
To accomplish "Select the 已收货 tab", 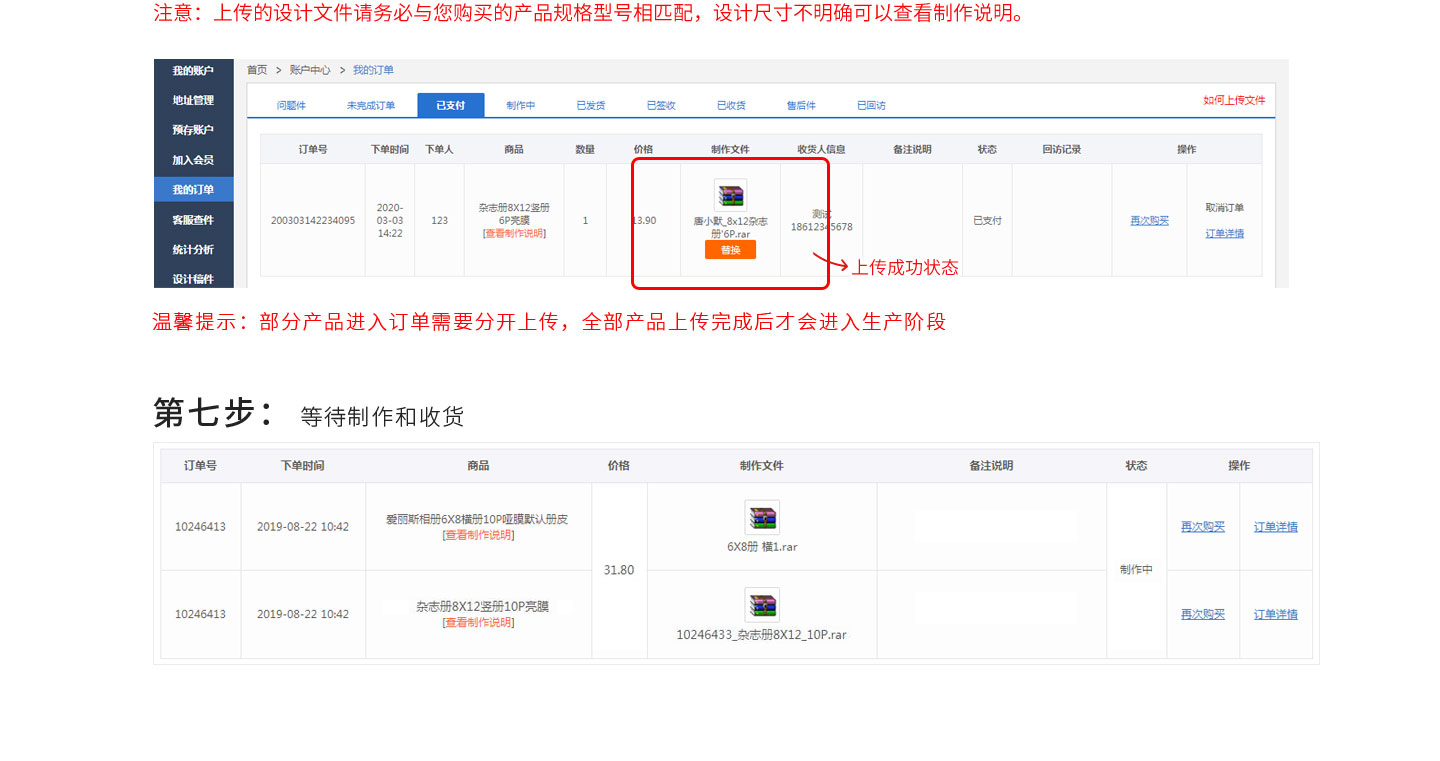I will pos(731,105).
